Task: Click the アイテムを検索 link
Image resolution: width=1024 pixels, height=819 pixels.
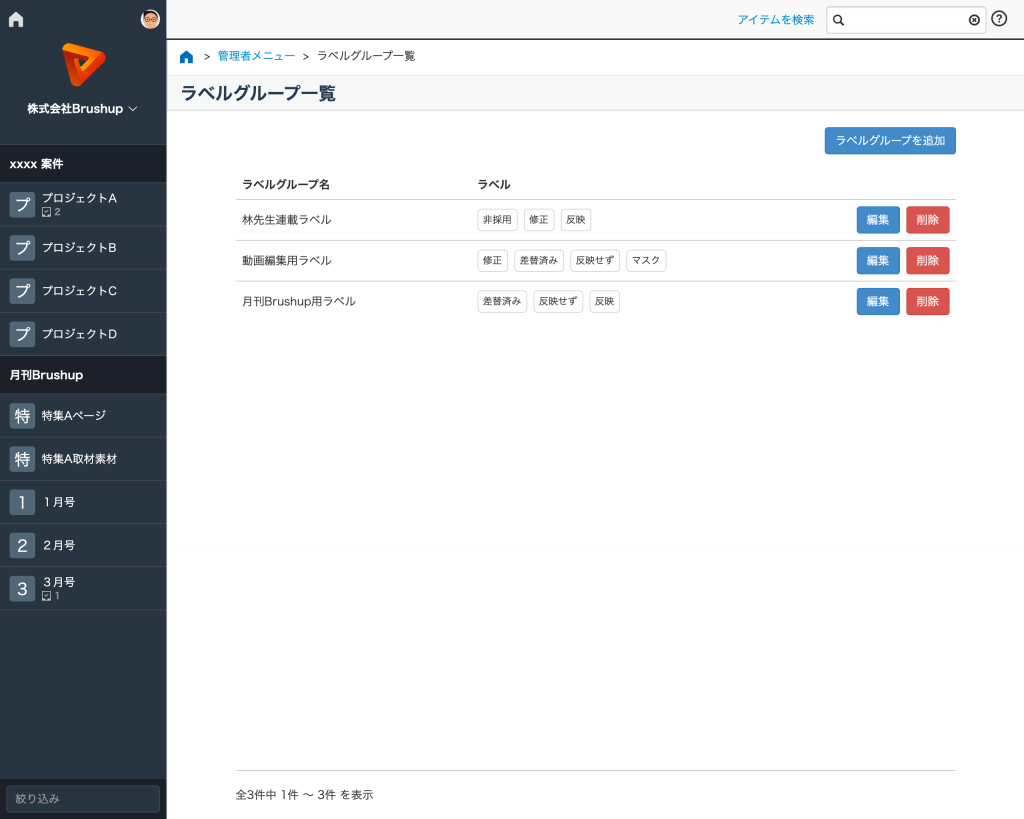Action: [775, 20]
